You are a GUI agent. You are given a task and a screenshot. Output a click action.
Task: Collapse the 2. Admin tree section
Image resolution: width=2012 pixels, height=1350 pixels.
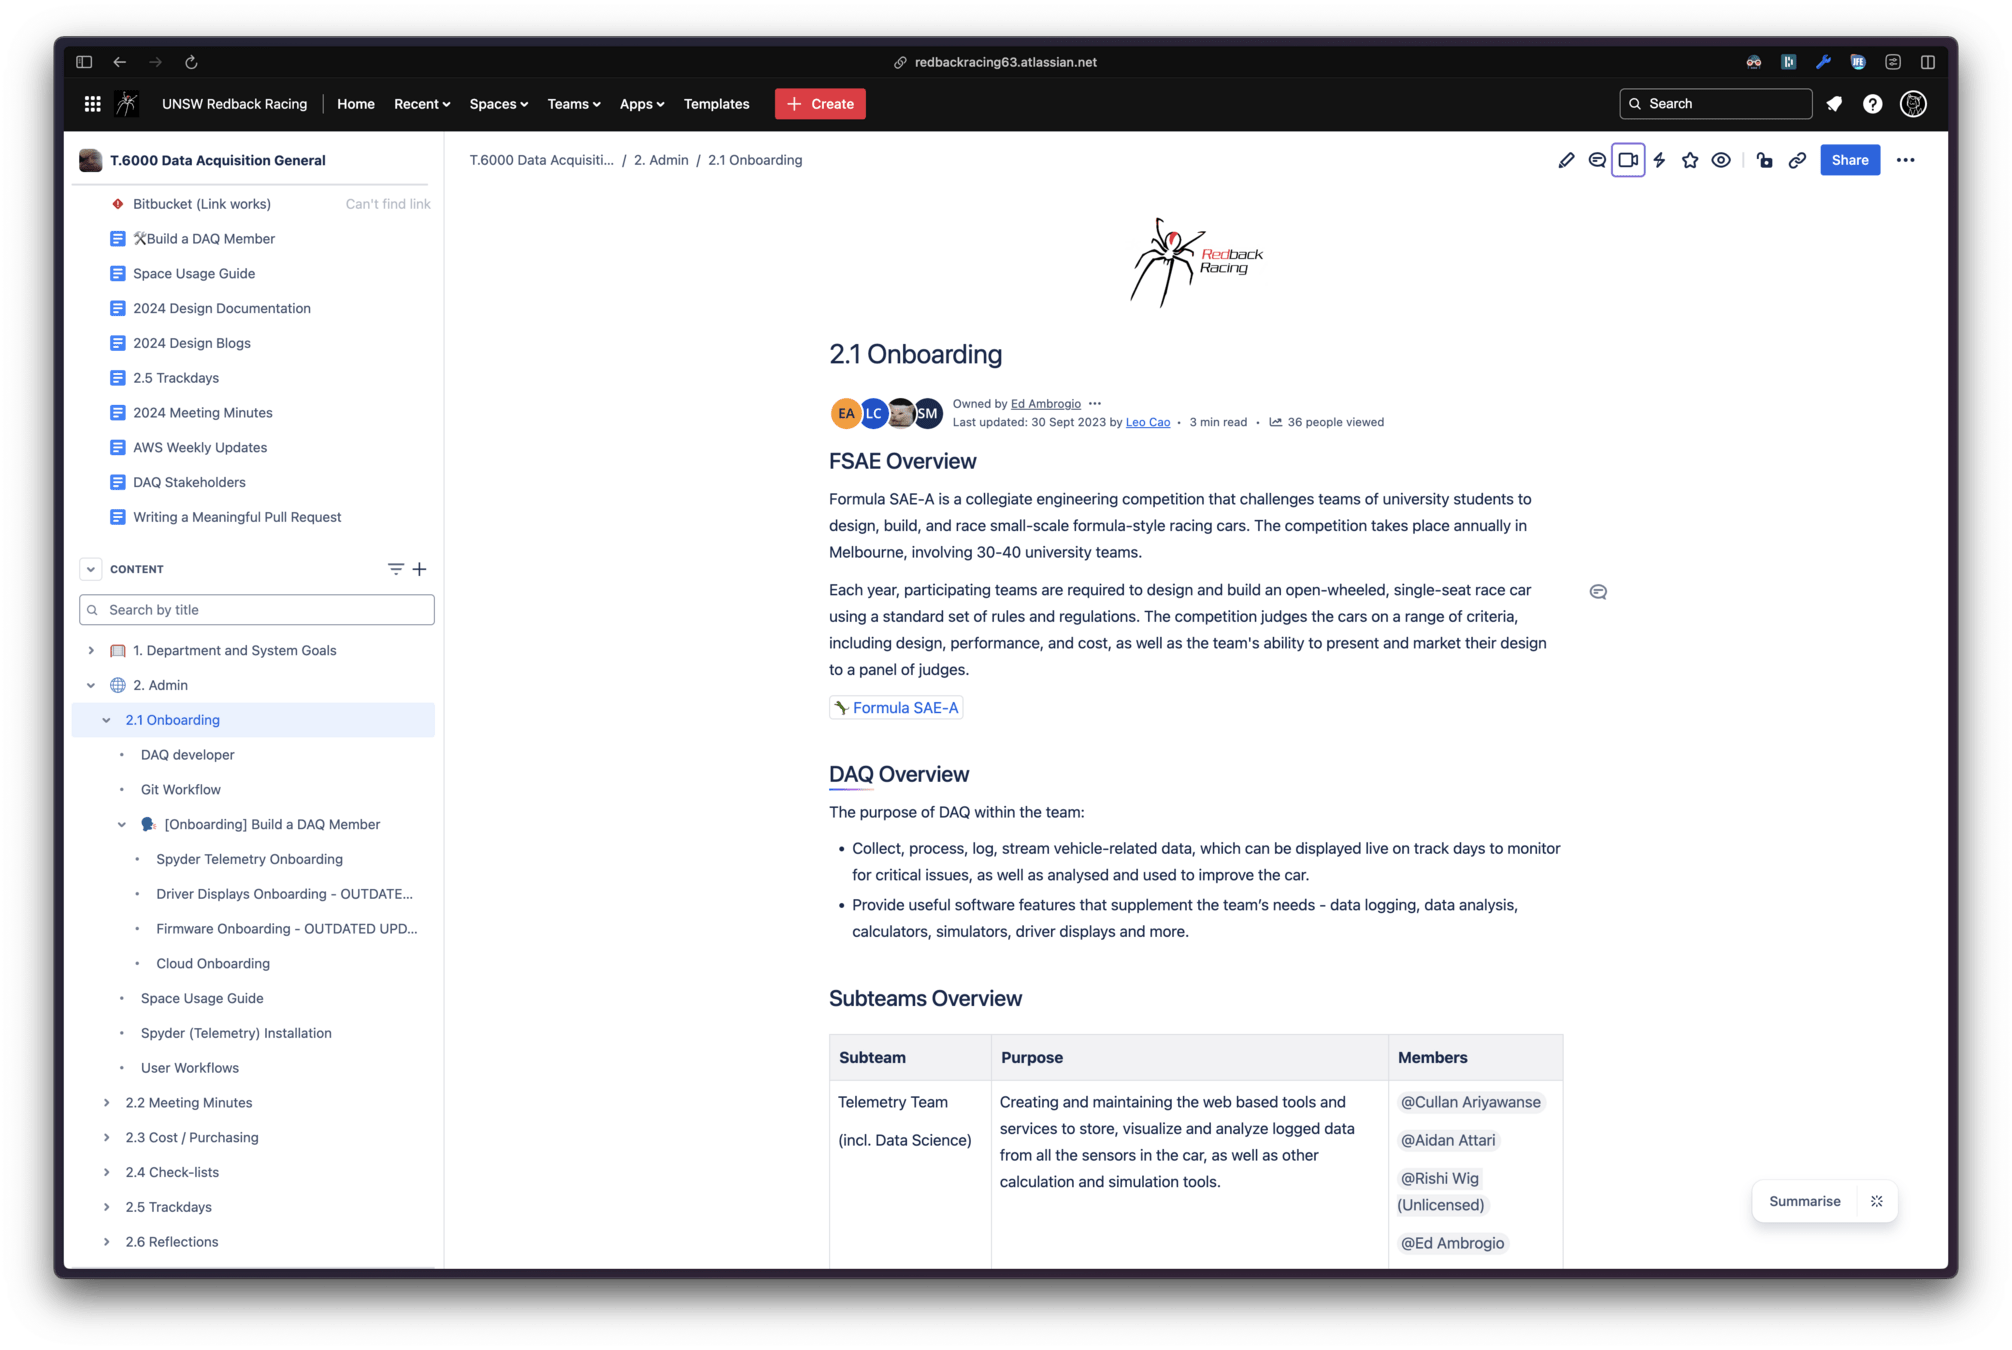[x=91, y=685]
